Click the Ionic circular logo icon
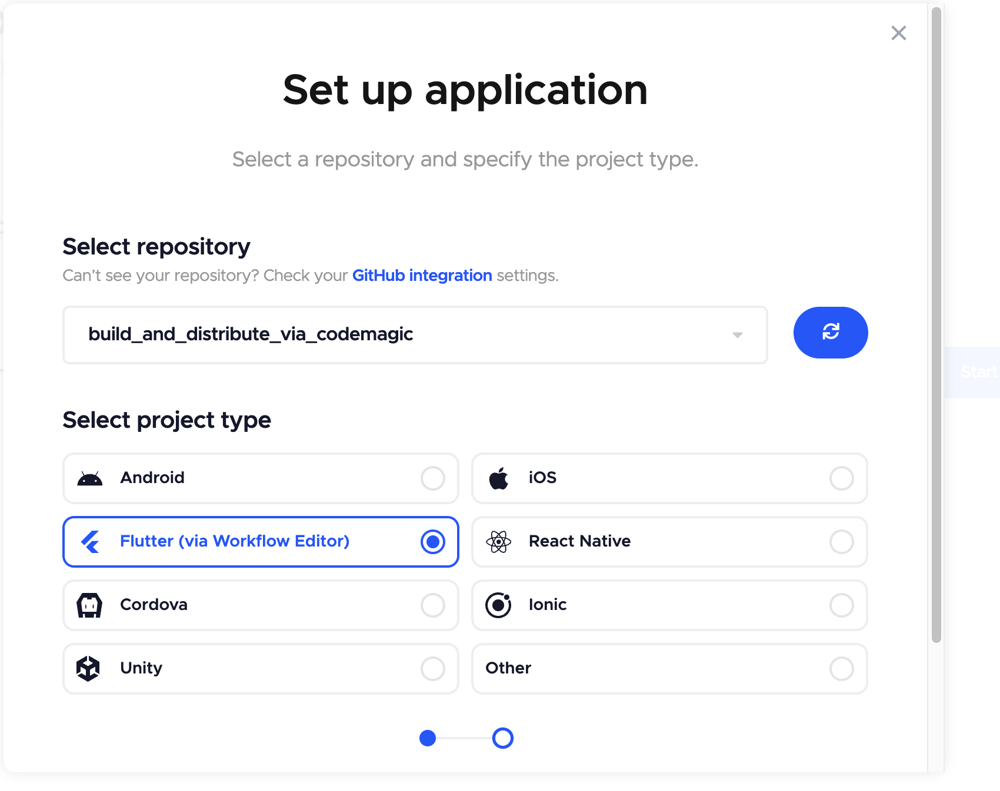1000x791 pixels. [x=498, y=605]
